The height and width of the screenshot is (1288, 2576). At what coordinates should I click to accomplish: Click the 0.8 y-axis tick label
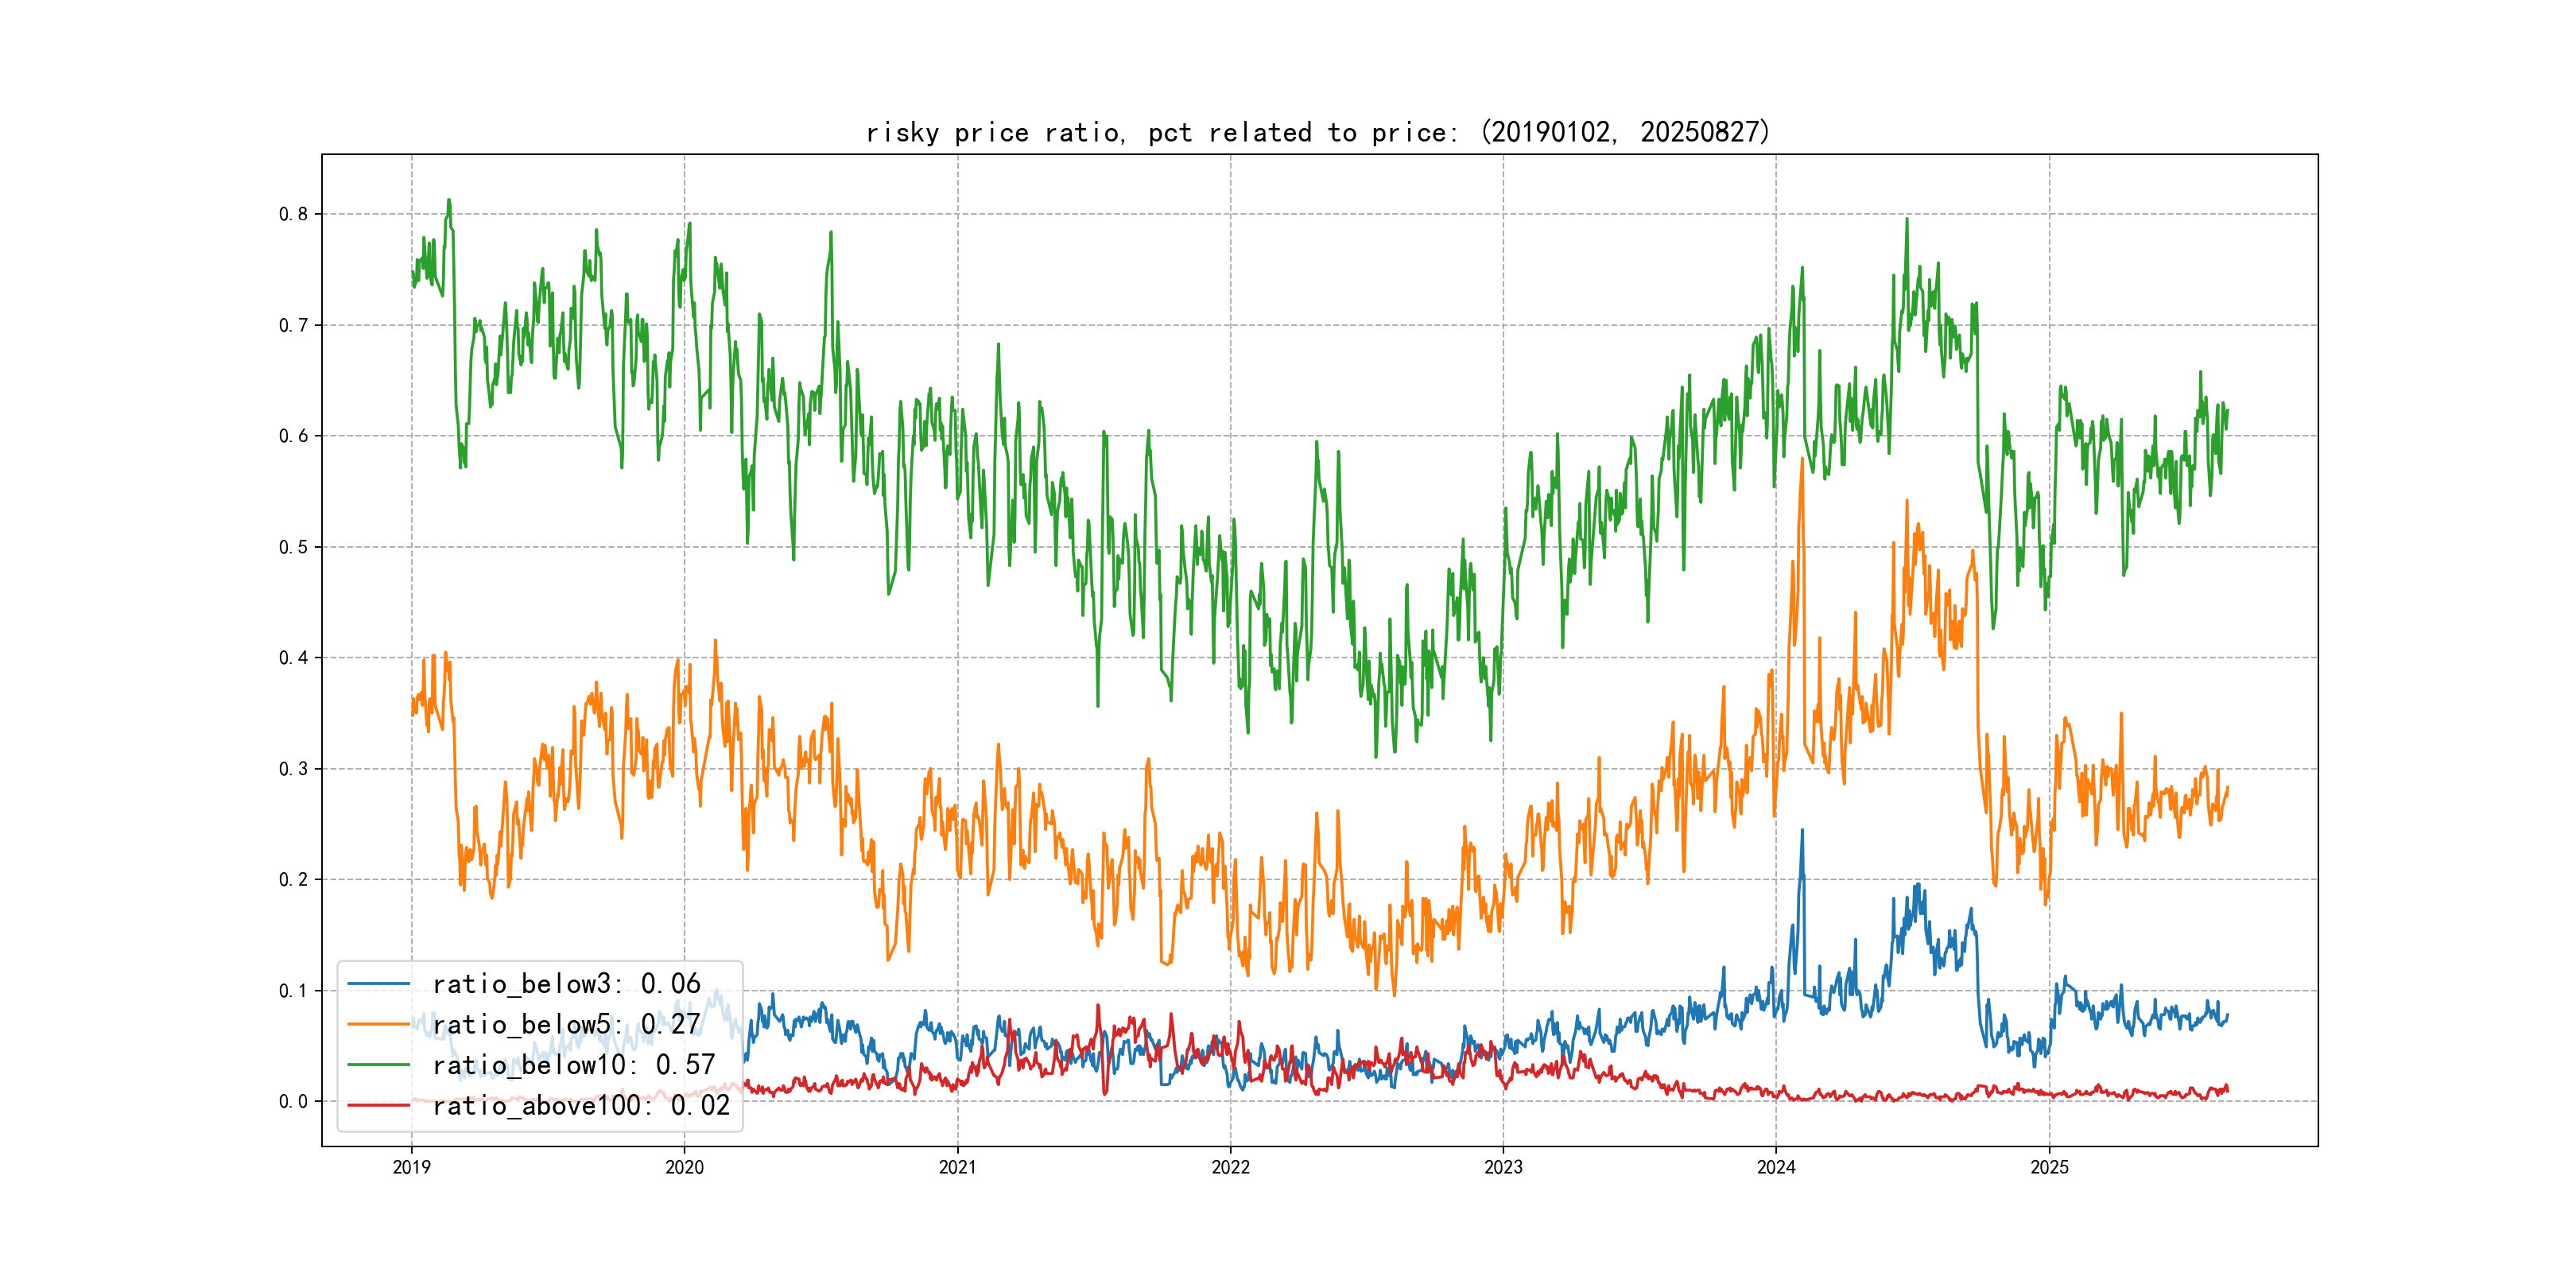click(x=293, y=214)
